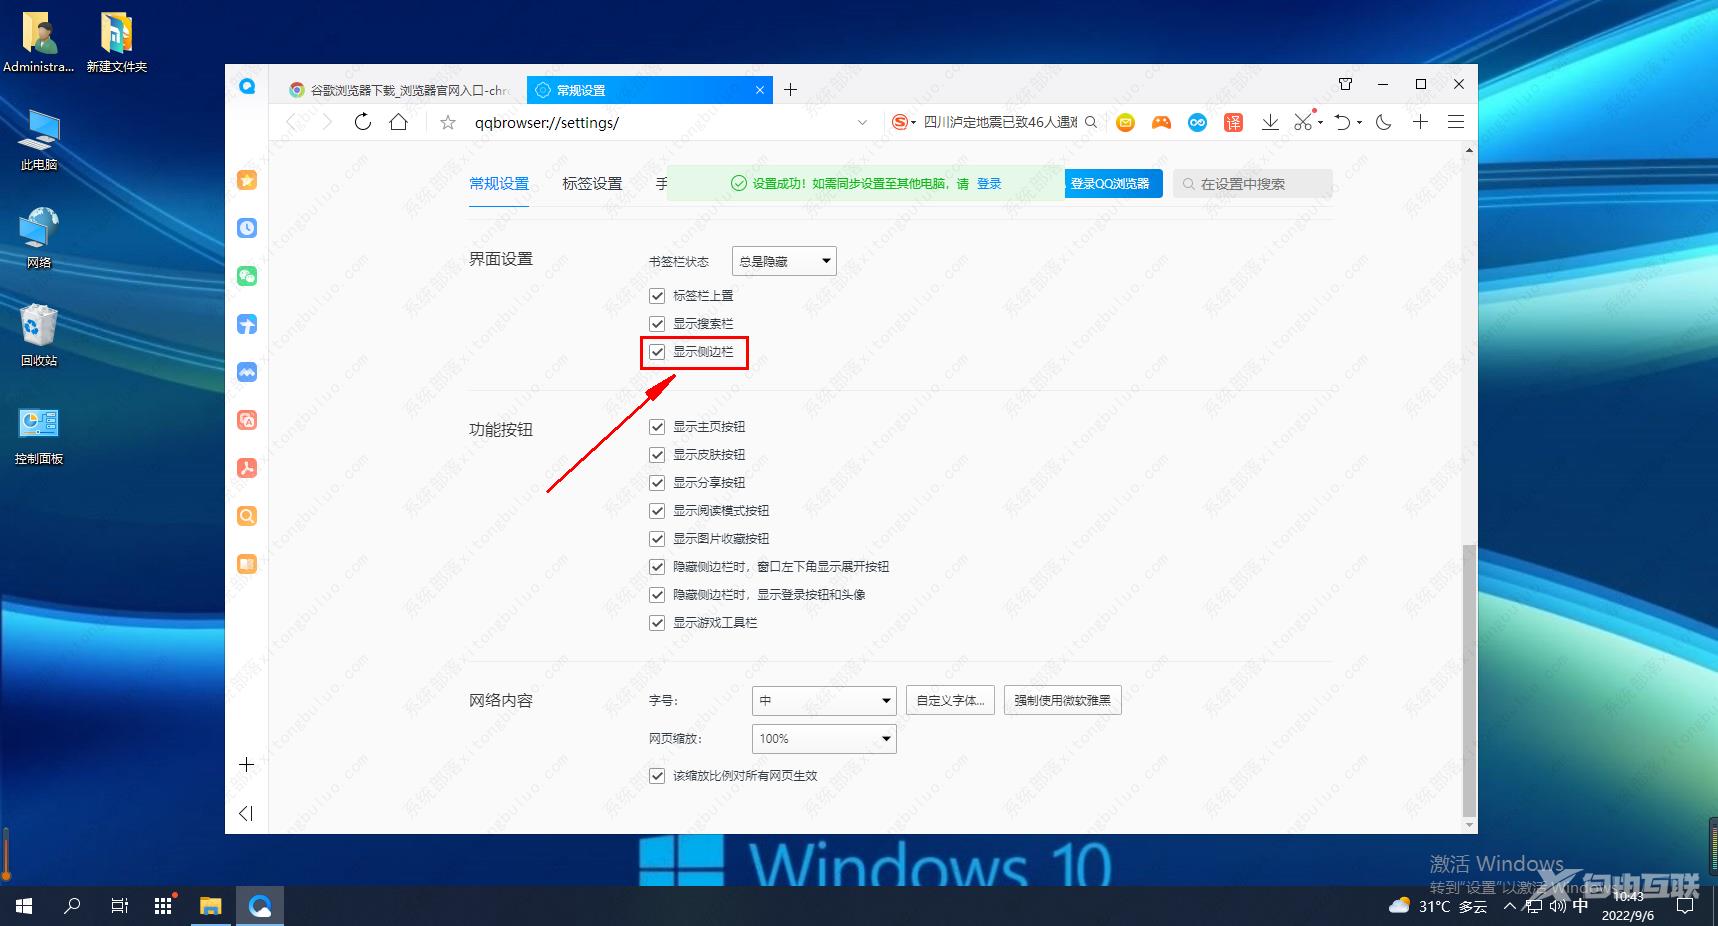The width and height of the screenshot is (1718, 926).
Task: Click the plus icon in the right toolbar
Action: point(1420,122)
